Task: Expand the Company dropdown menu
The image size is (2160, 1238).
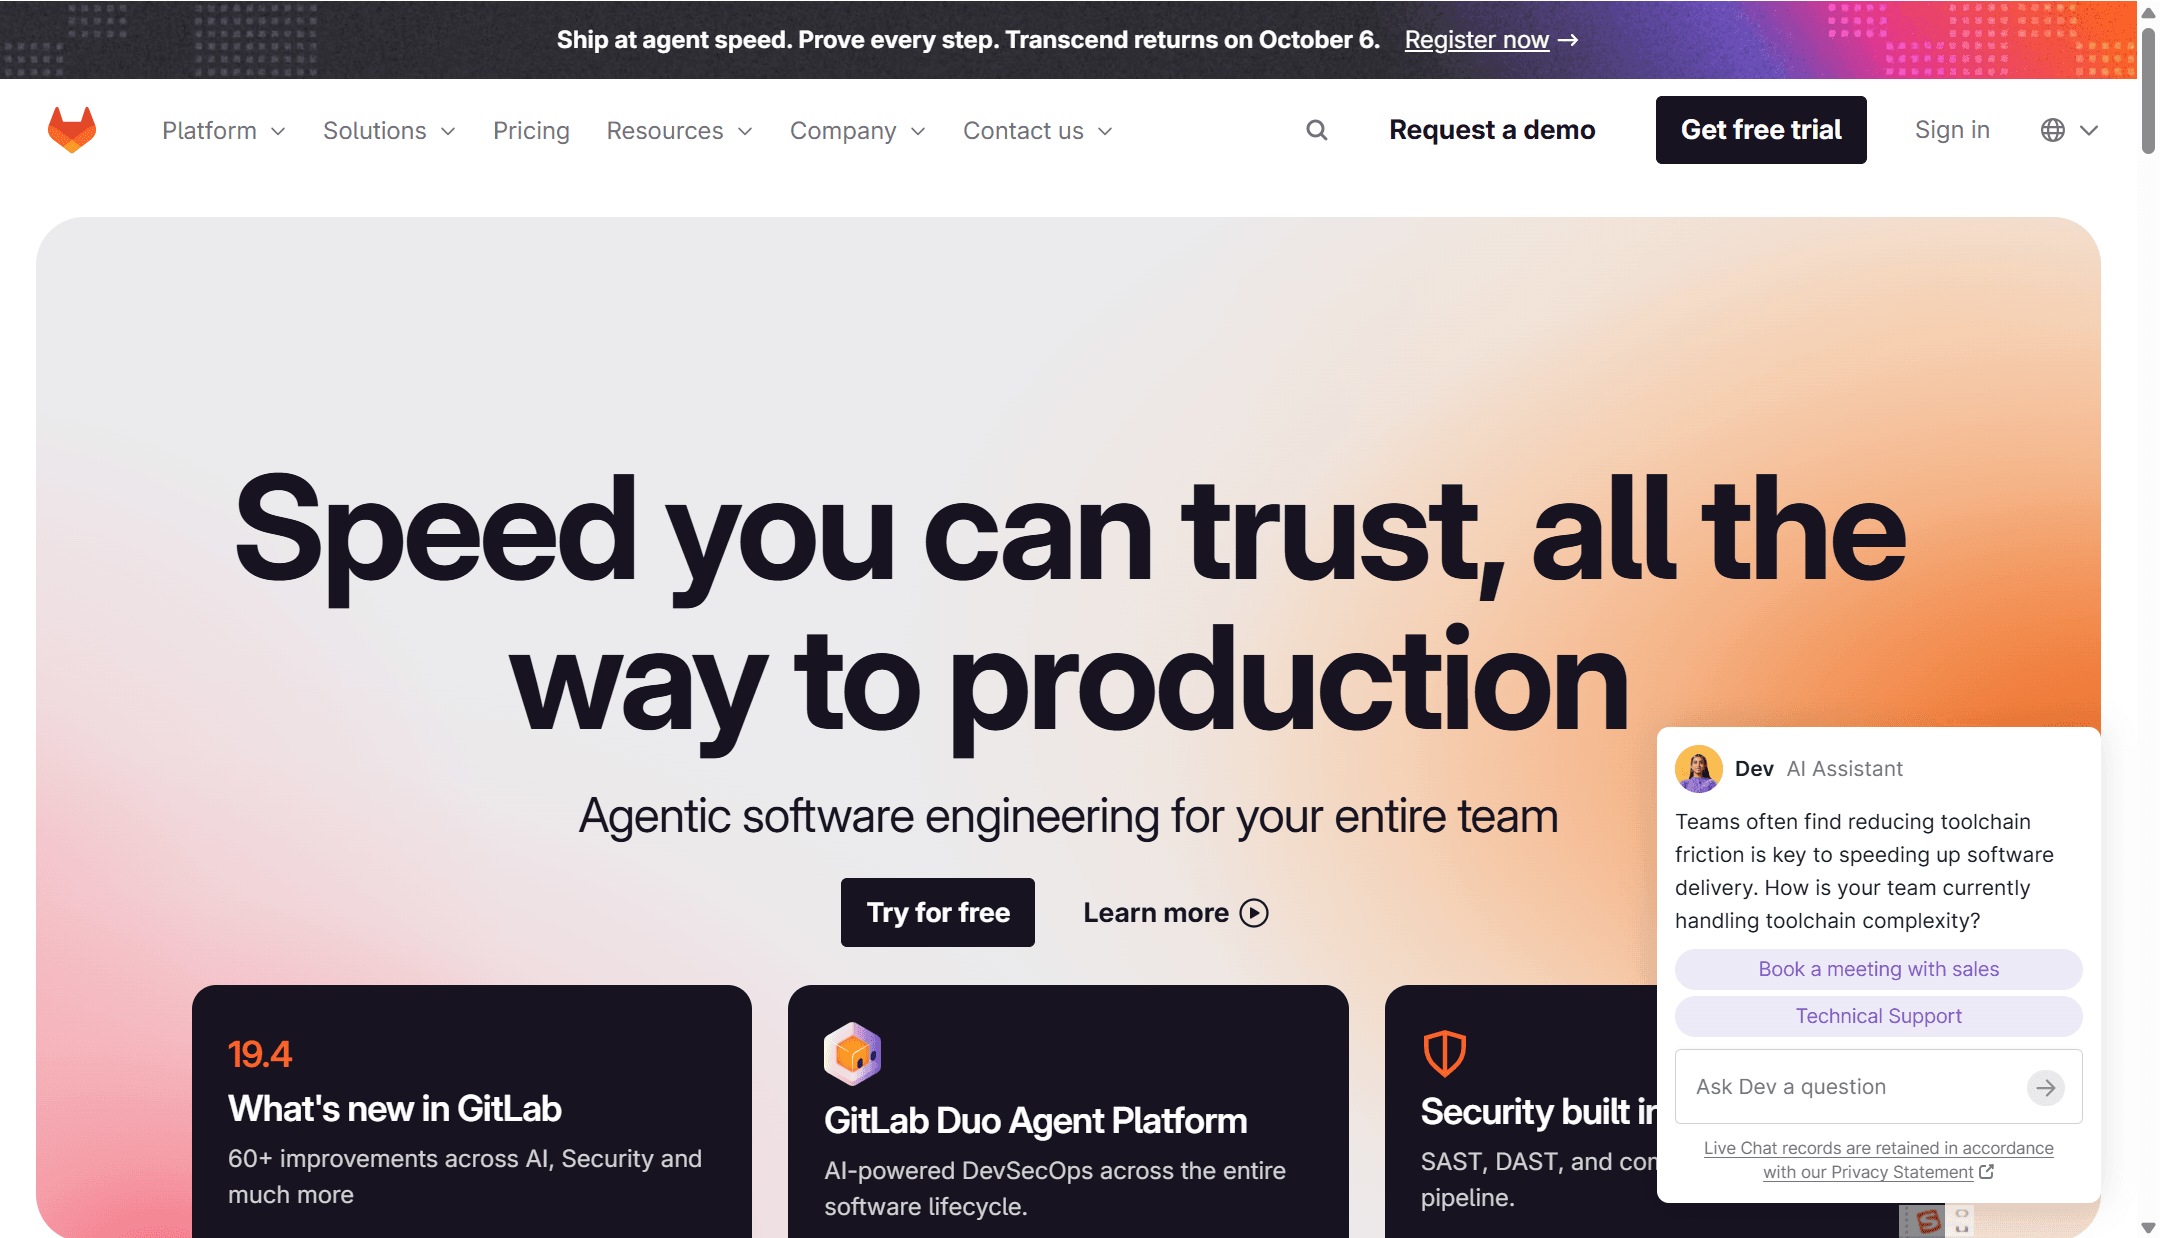Action: point(858,131)
